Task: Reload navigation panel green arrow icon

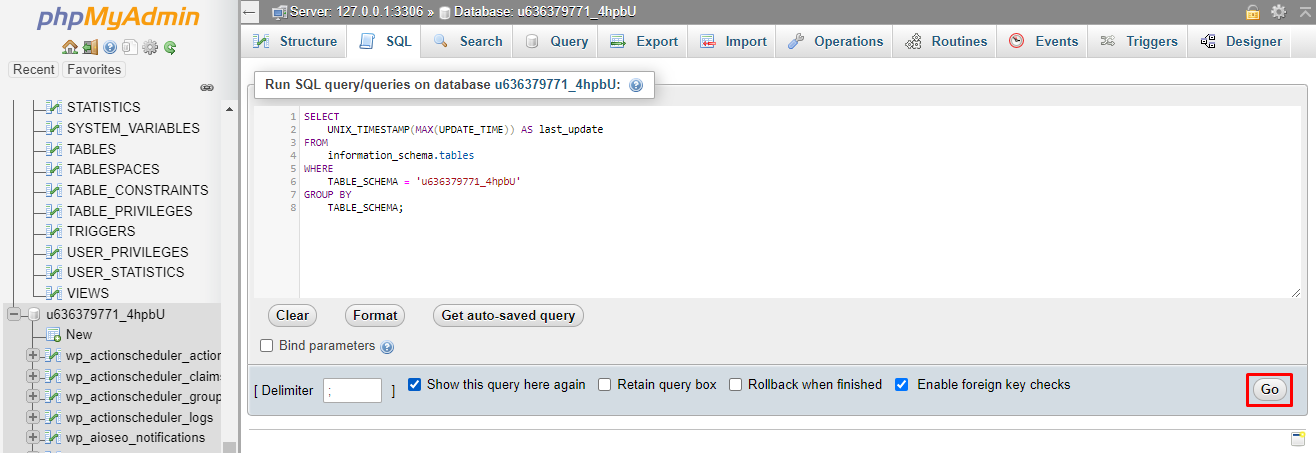Action: point(170,47)
